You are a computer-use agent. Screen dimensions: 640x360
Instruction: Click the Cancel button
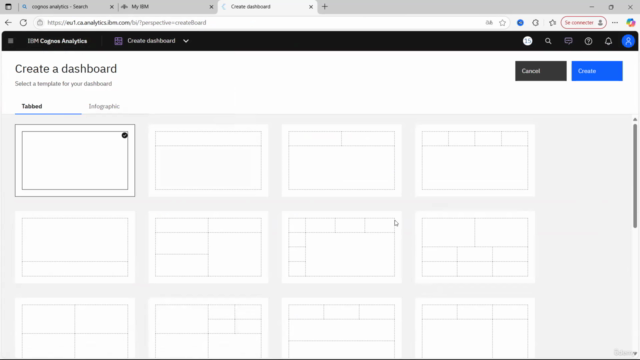[541, 71]
